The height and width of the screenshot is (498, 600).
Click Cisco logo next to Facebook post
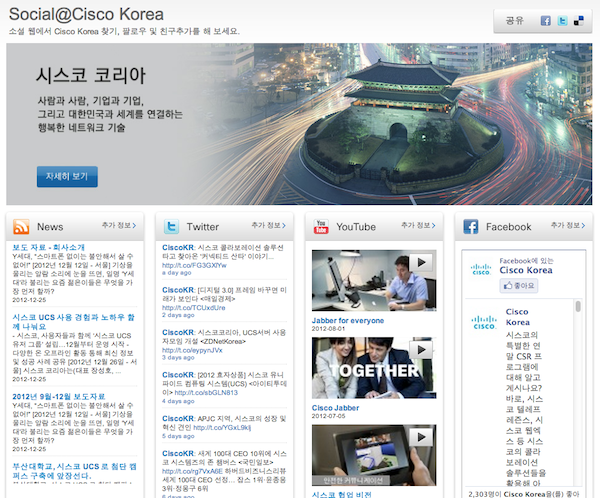coord(484,323)
